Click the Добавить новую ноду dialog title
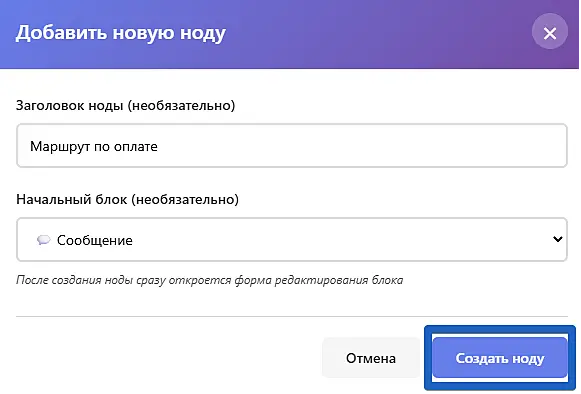 tap(120, 33)
